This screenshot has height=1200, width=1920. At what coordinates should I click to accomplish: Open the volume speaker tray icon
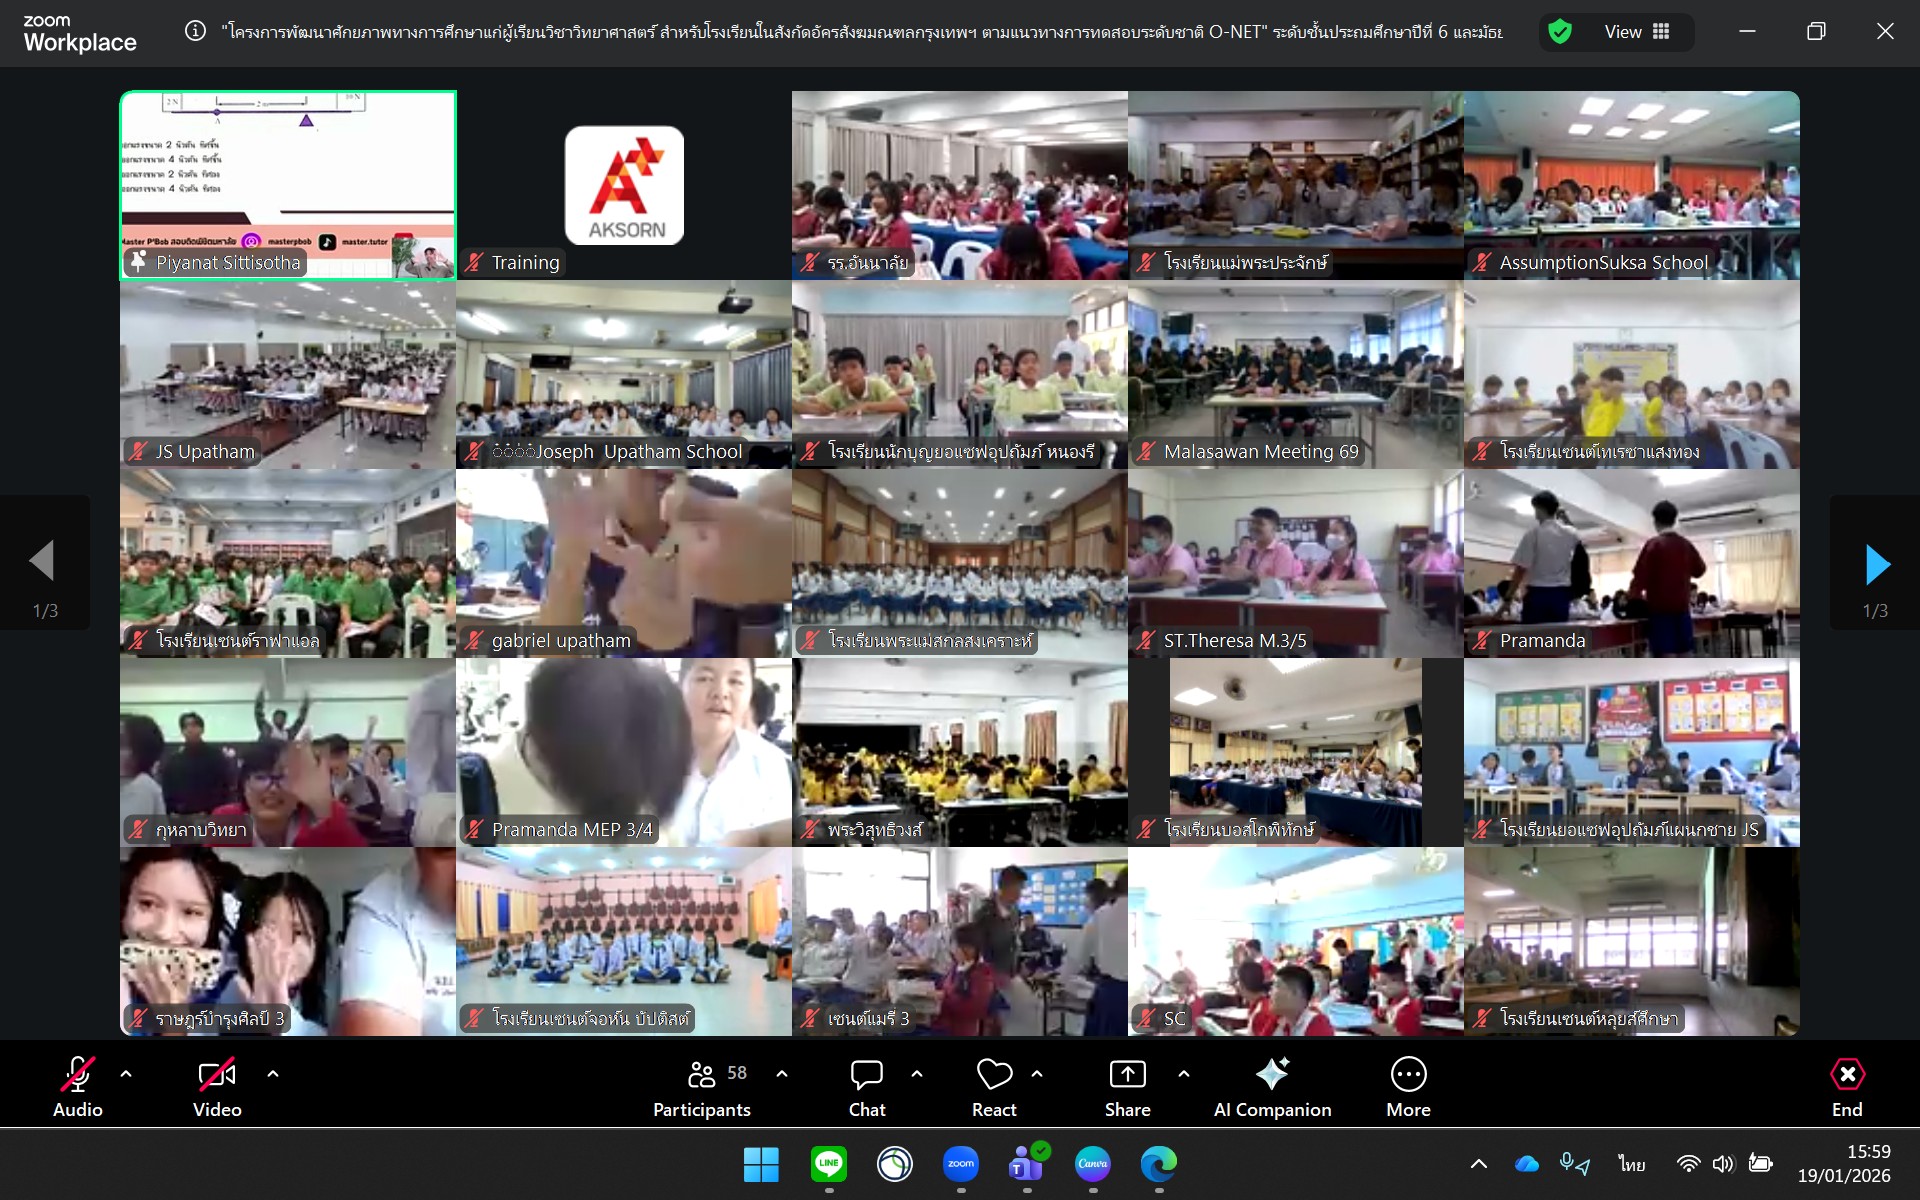[x=1723, y=1164]
